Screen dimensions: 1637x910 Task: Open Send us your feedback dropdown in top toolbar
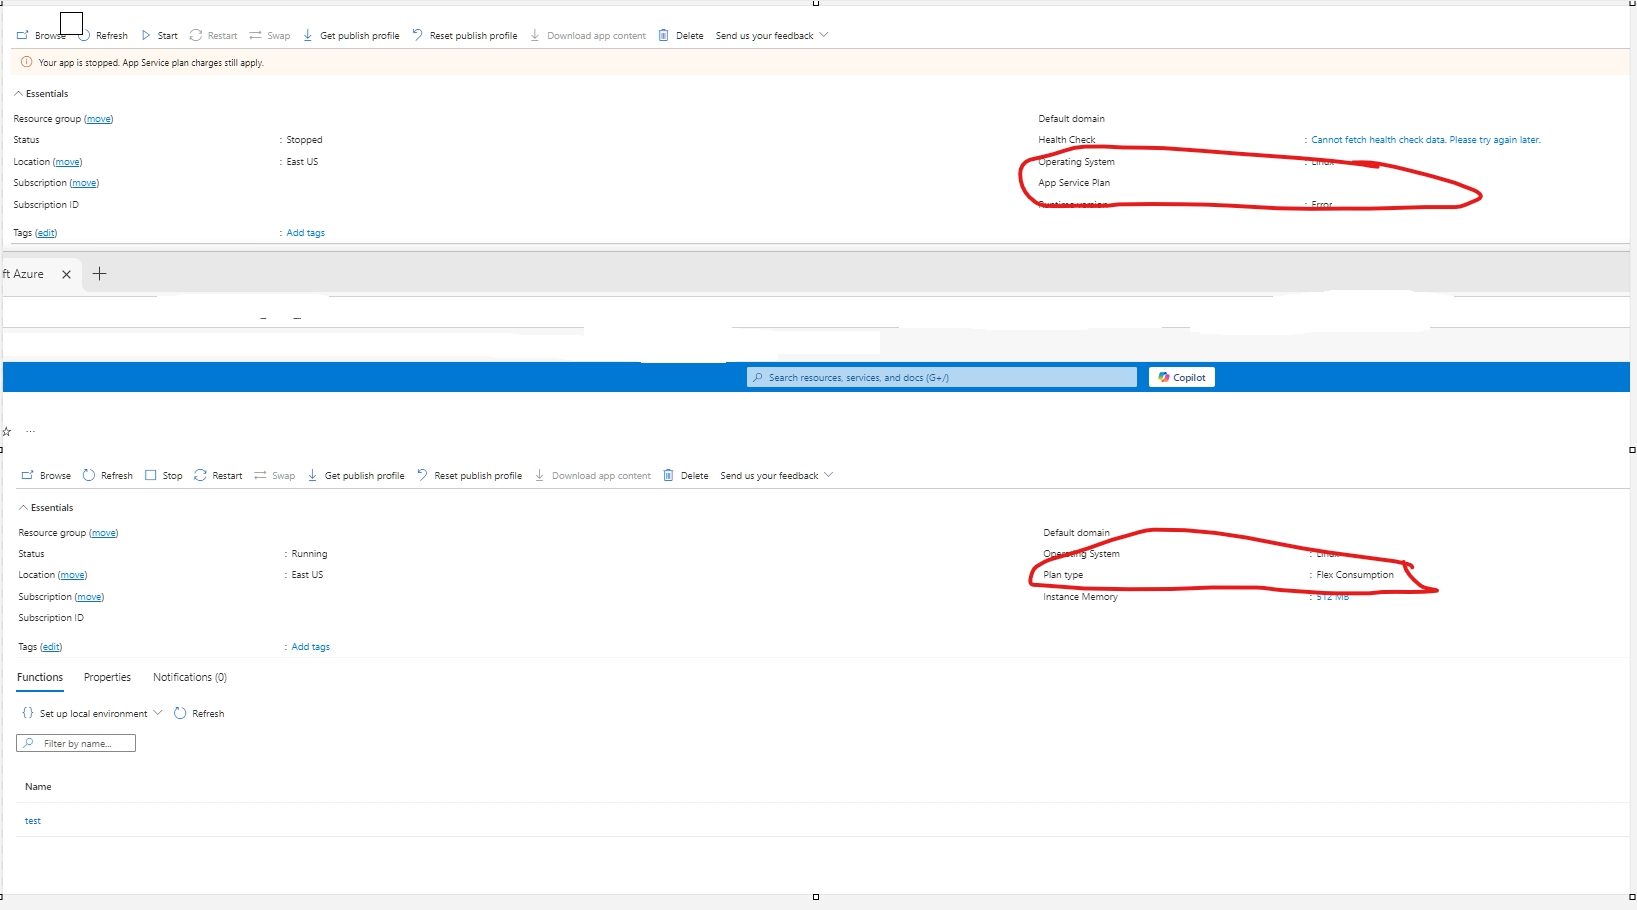coord(772,35)
